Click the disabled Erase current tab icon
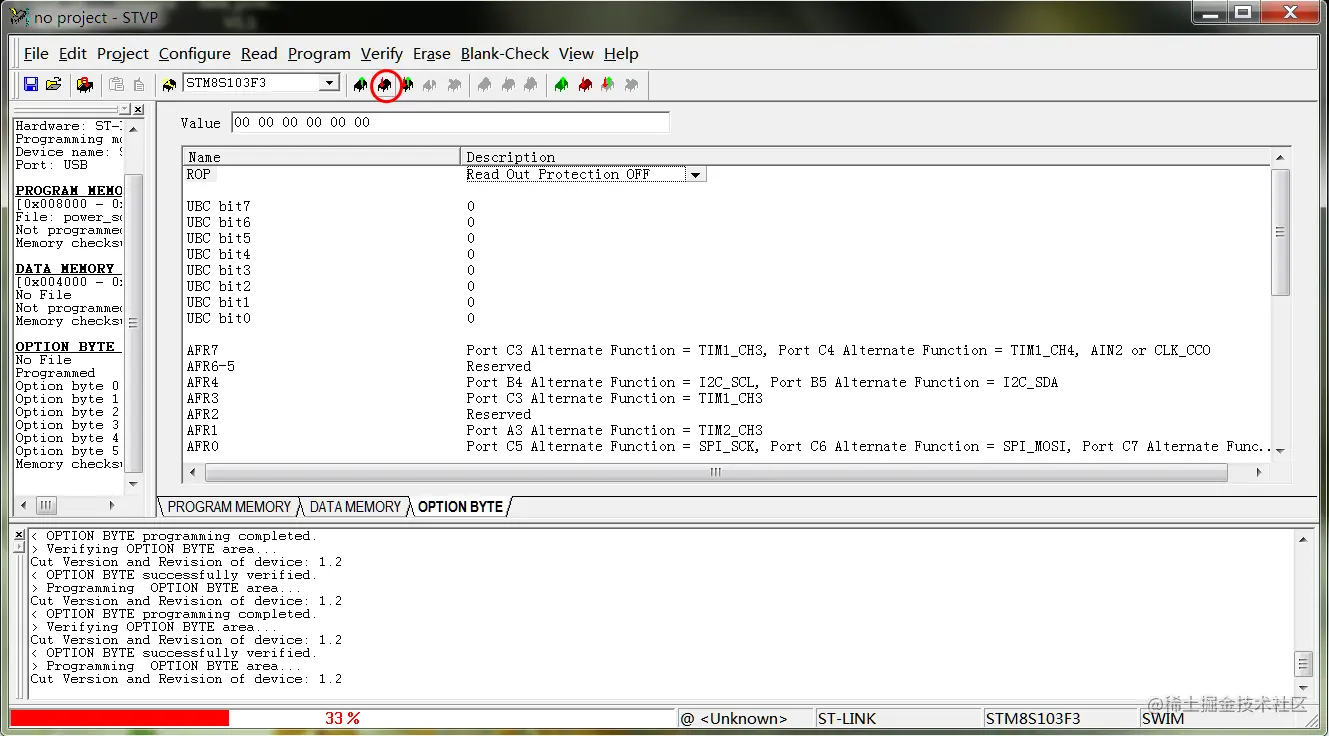1329x736 pixels. pyautogui.click(x=431, y=85)
